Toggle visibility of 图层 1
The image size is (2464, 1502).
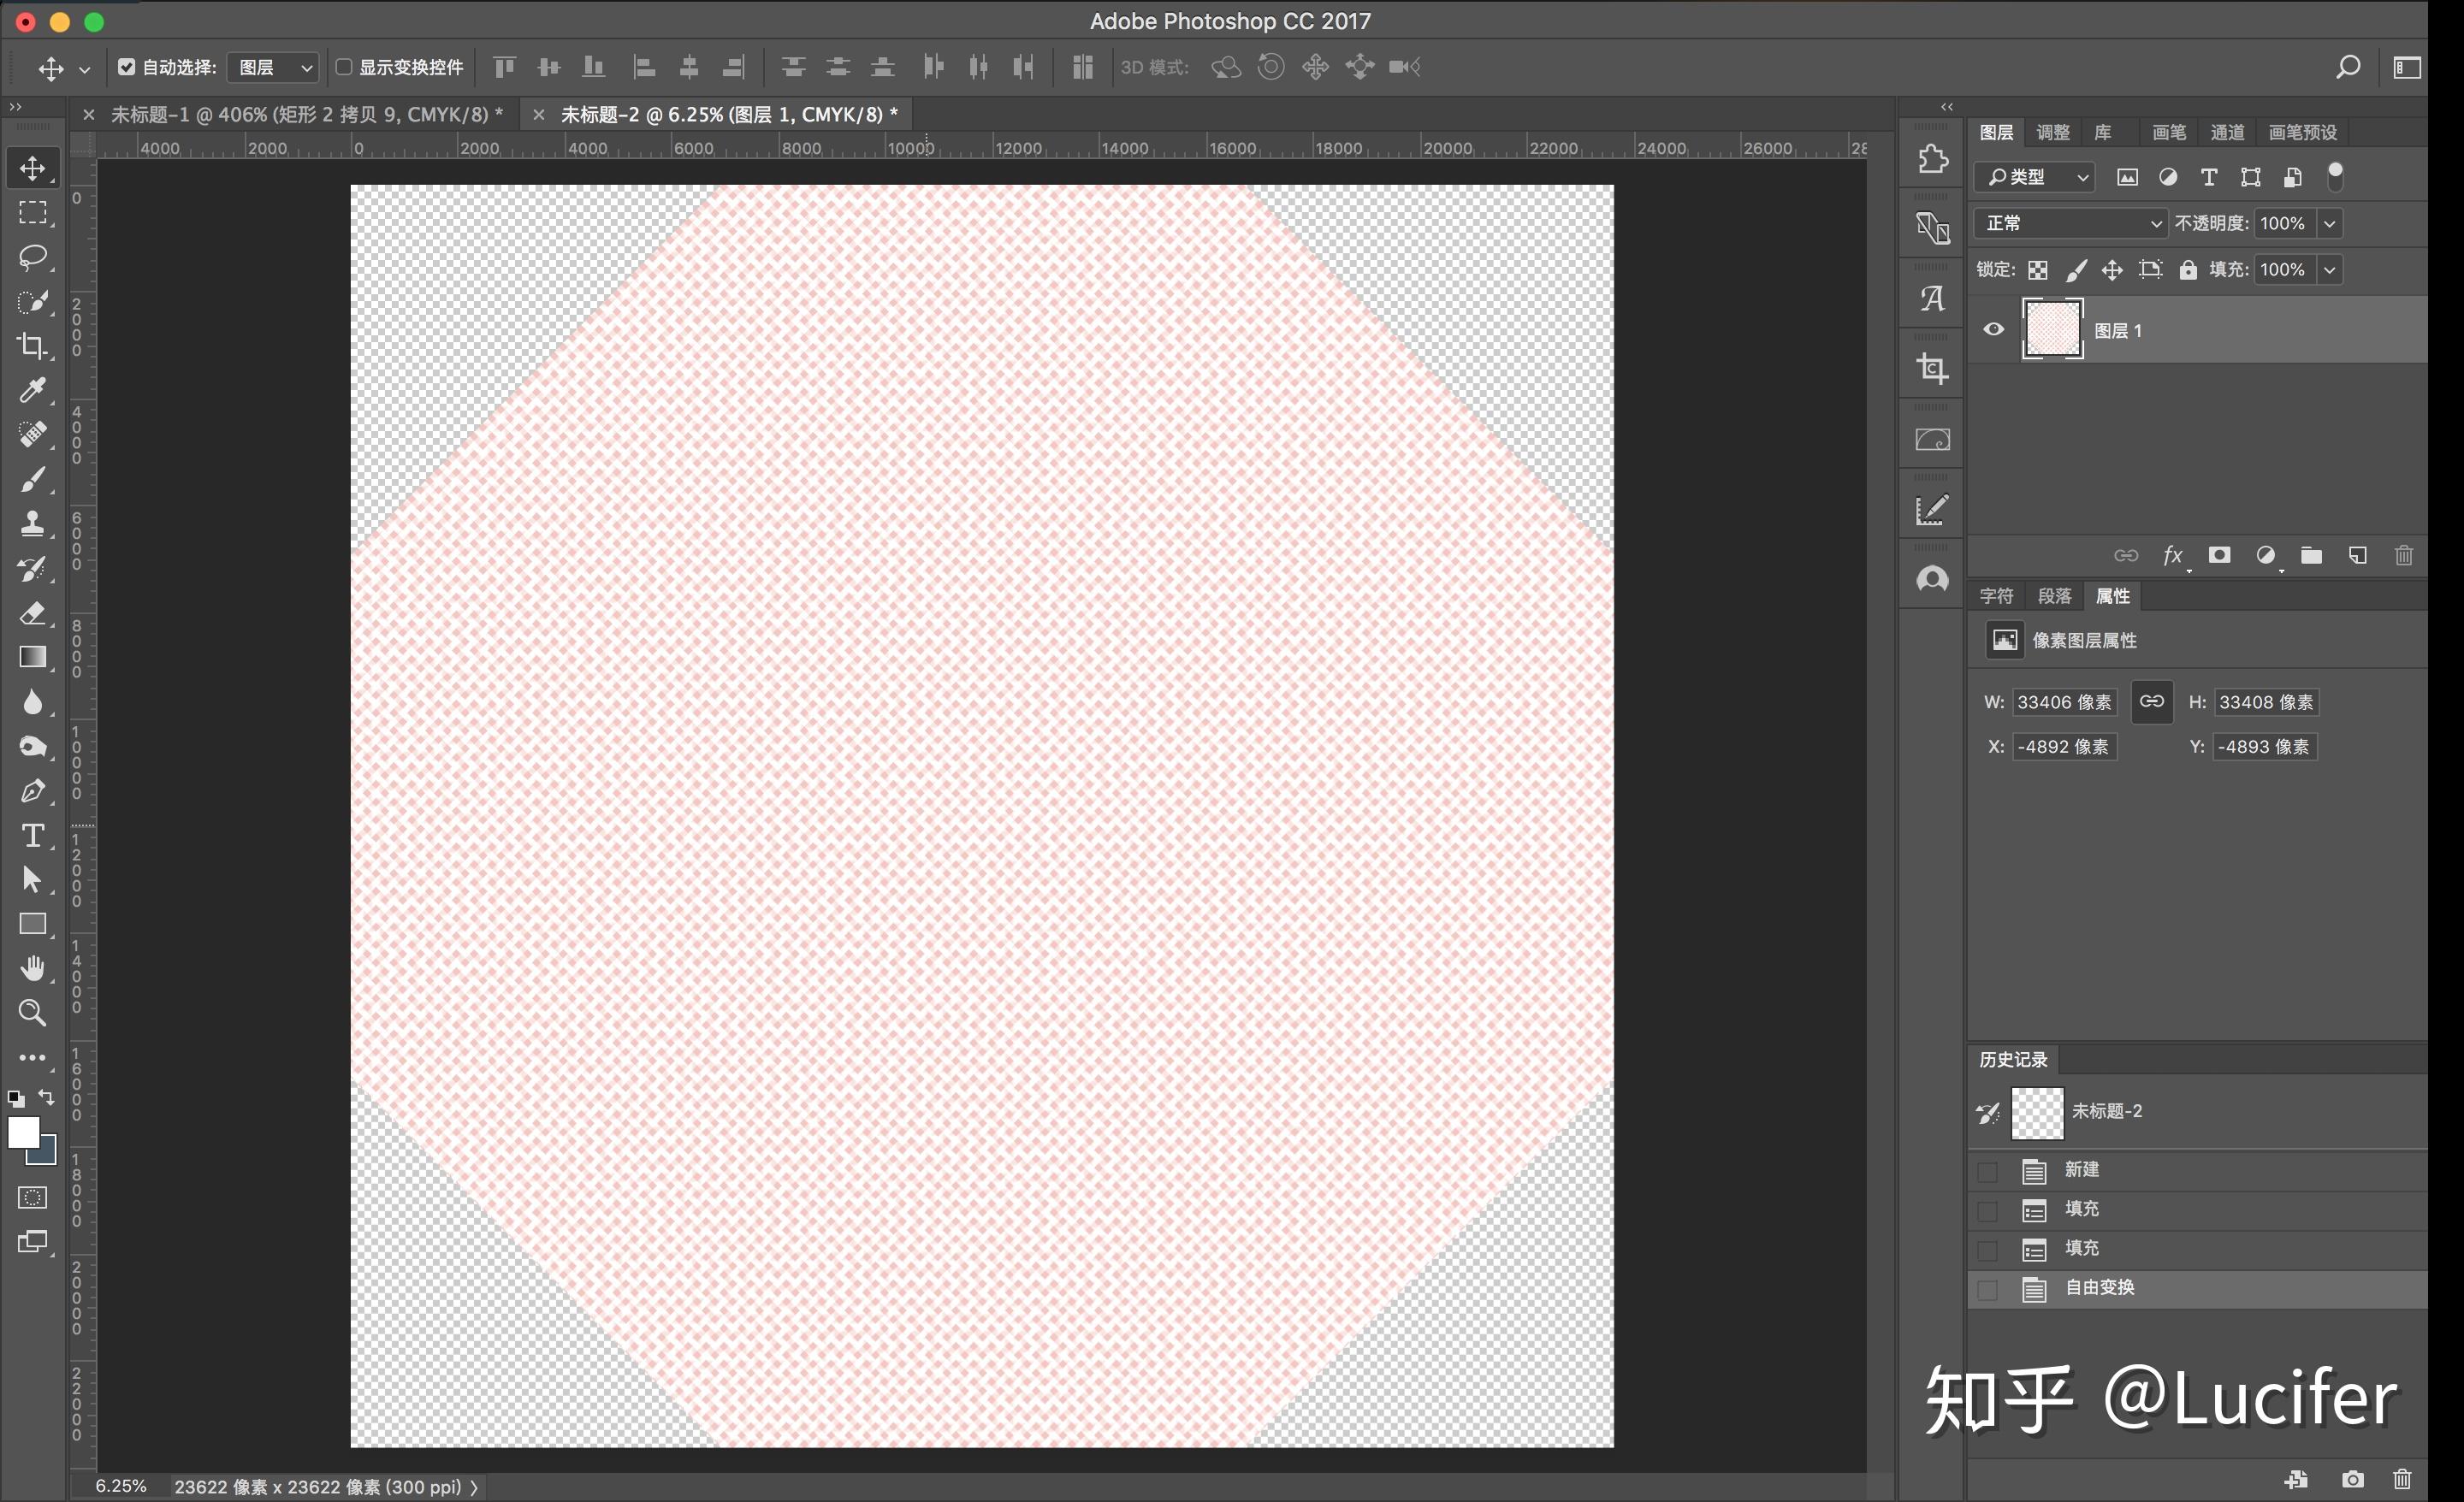tap(1994, 331)
